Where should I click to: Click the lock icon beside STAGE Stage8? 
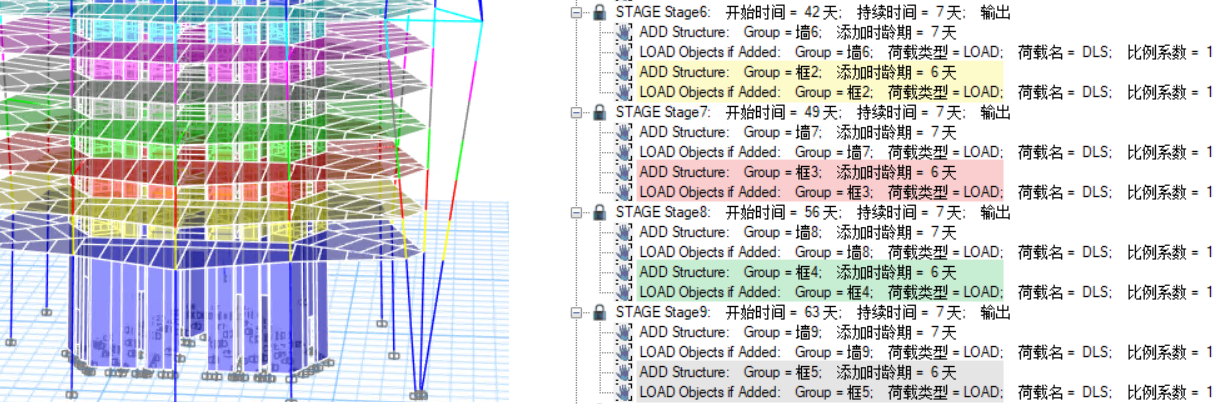[x=599, y=213]
